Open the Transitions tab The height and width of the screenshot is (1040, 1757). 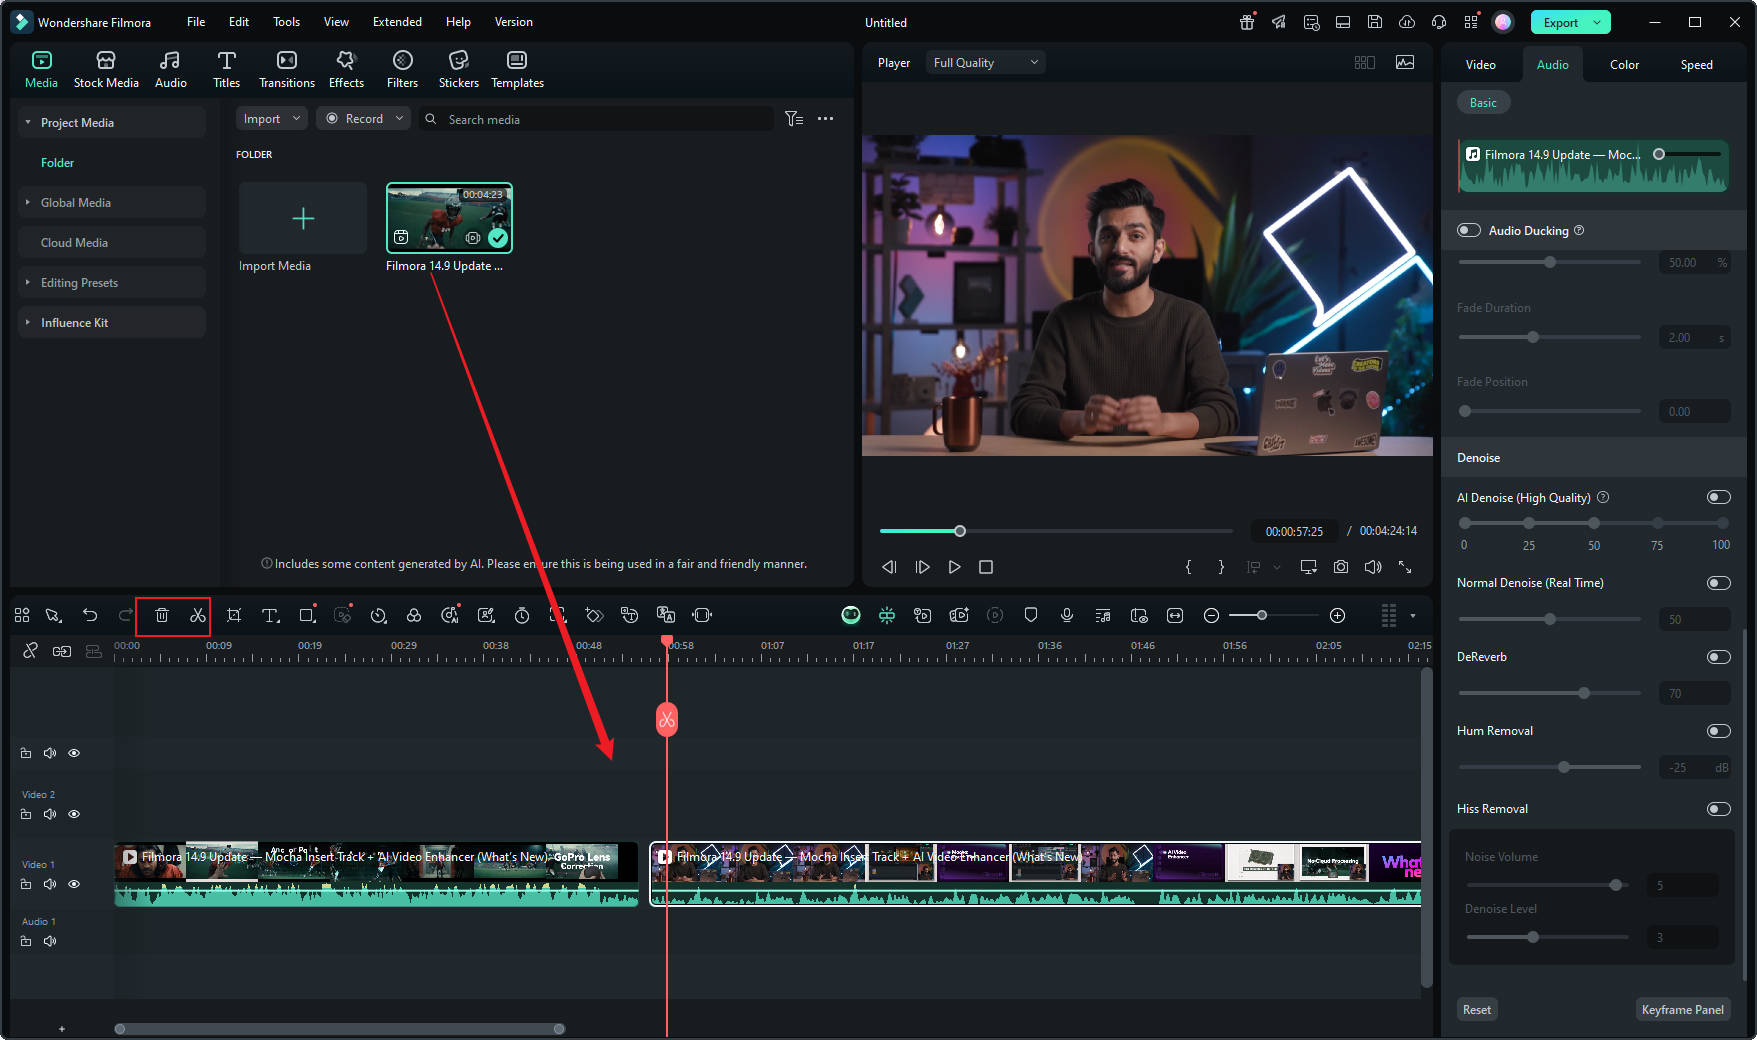[287, 70]
